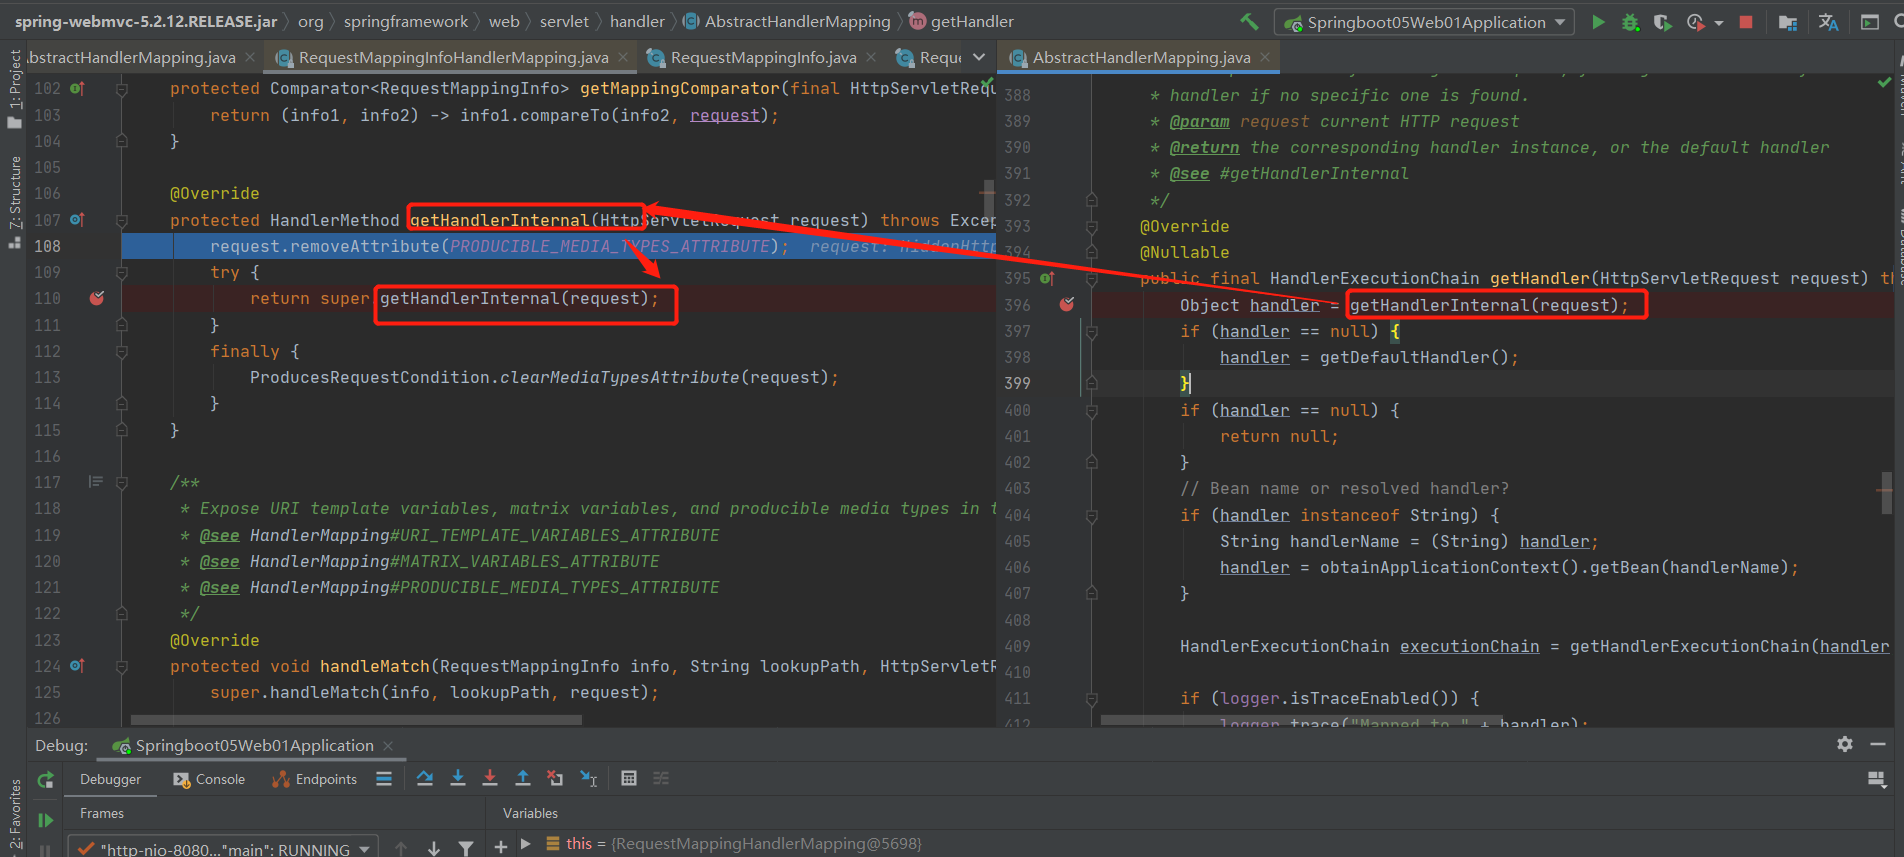Toggle Favorites tool window in left sidebar
The height and width of the screenshot is (857, 1904).
click(14, 816)
